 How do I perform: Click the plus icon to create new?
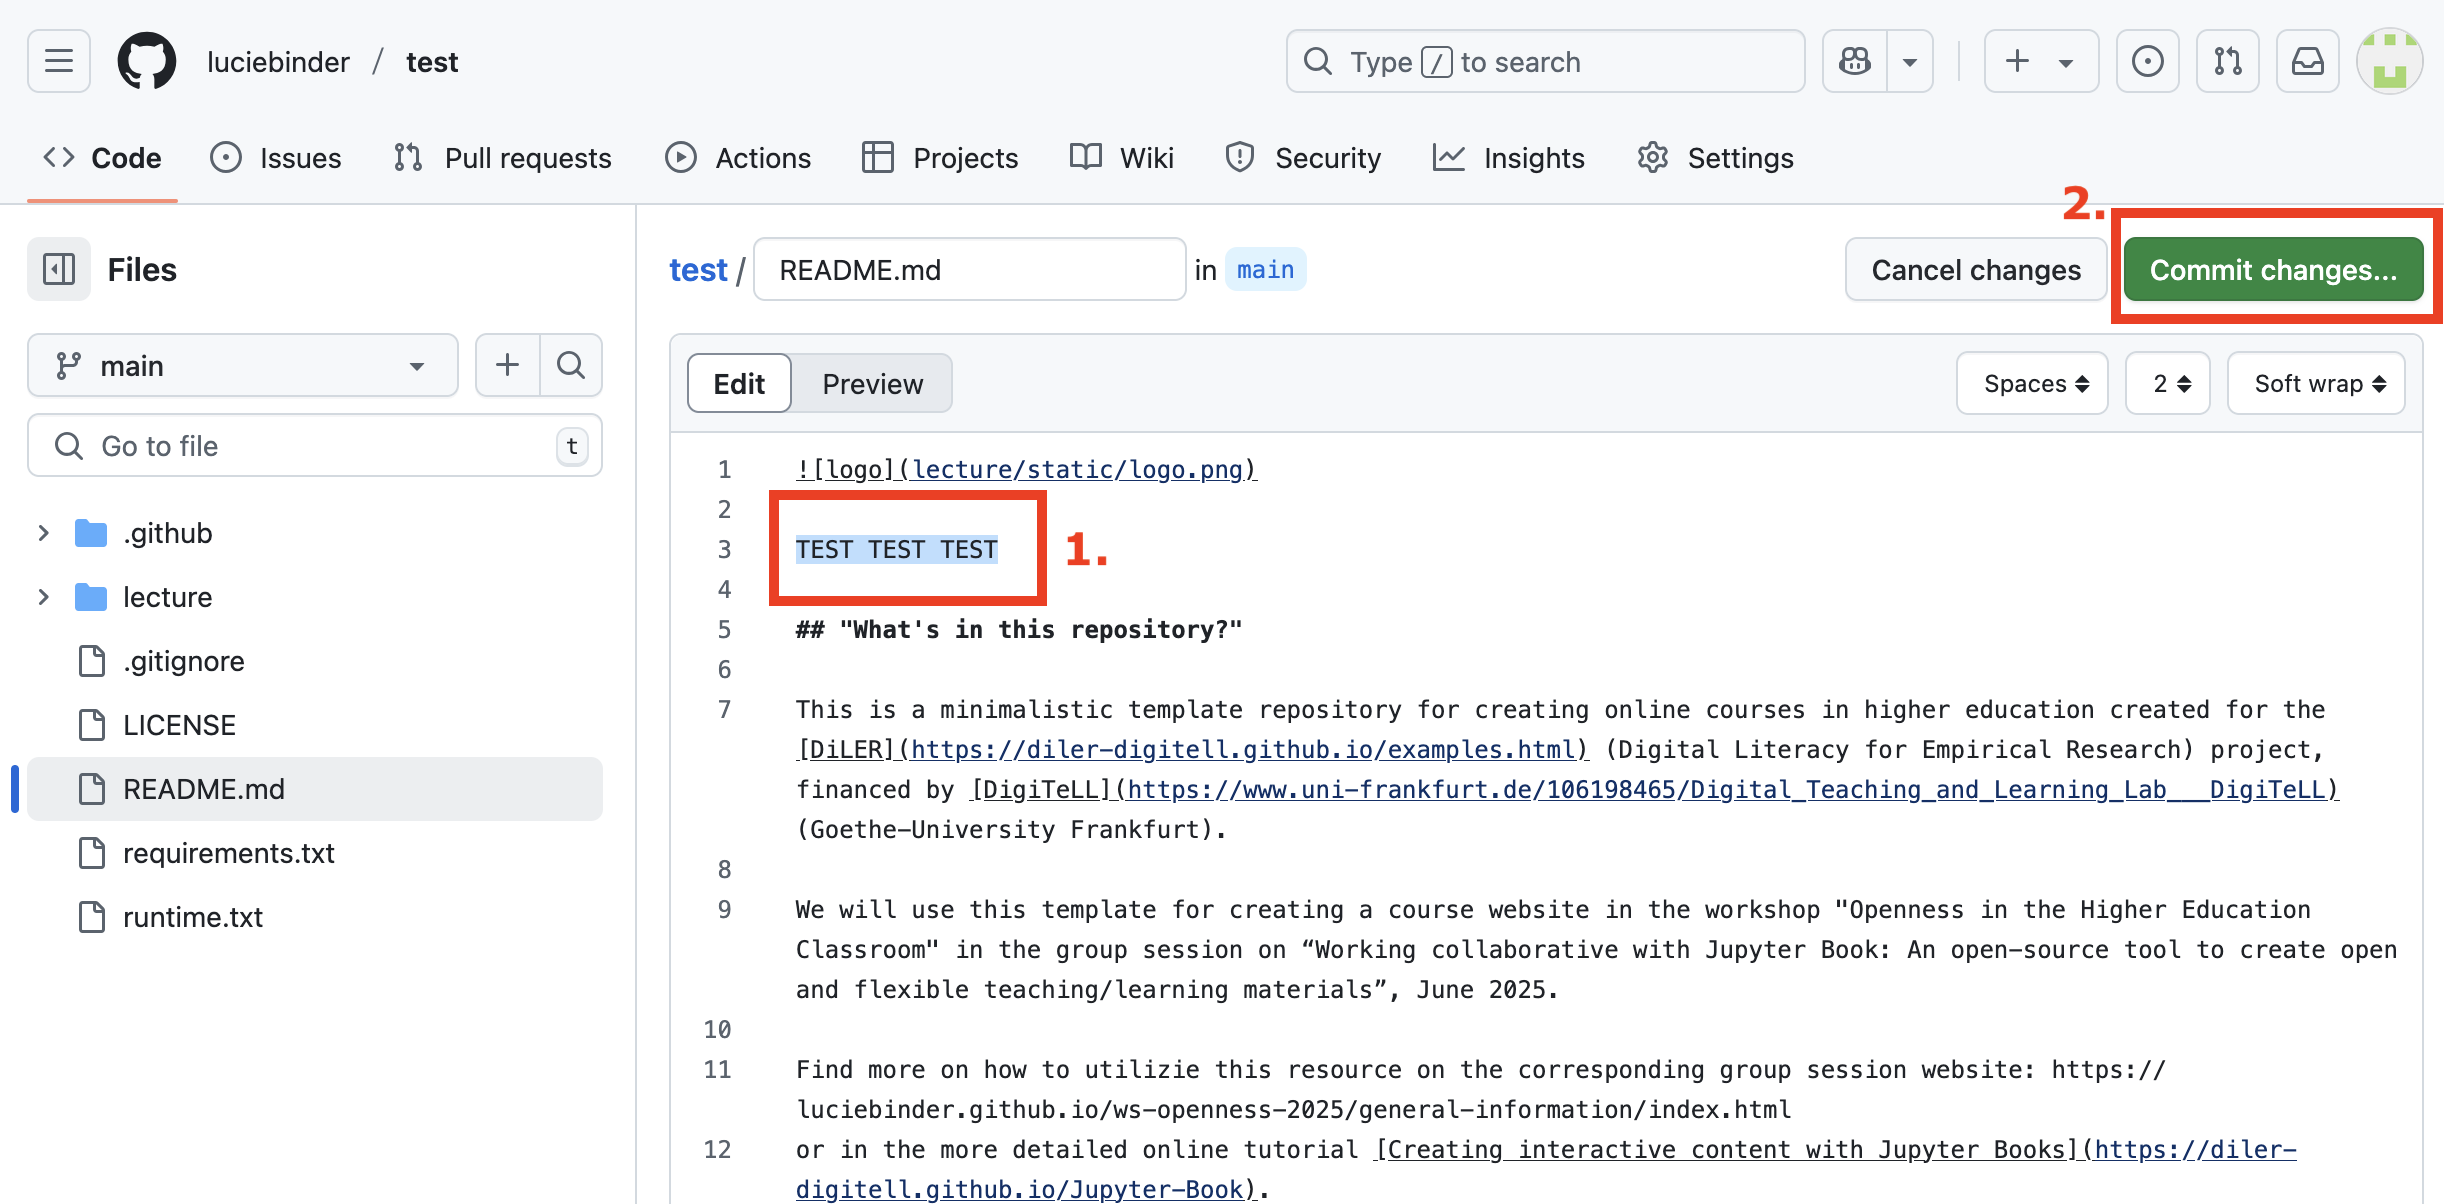pyautogui.click(x=2016, y=61)
